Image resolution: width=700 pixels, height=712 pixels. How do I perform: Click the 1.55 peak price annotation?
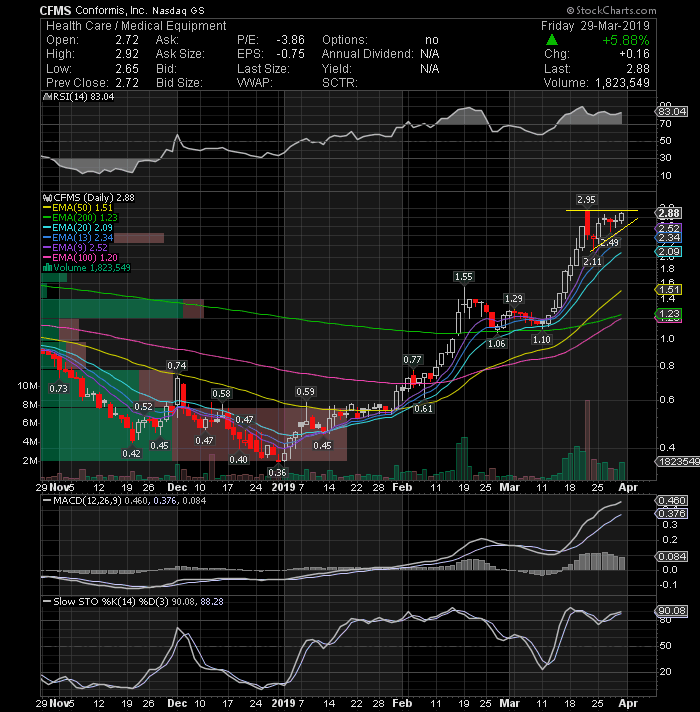click(463, 277)
